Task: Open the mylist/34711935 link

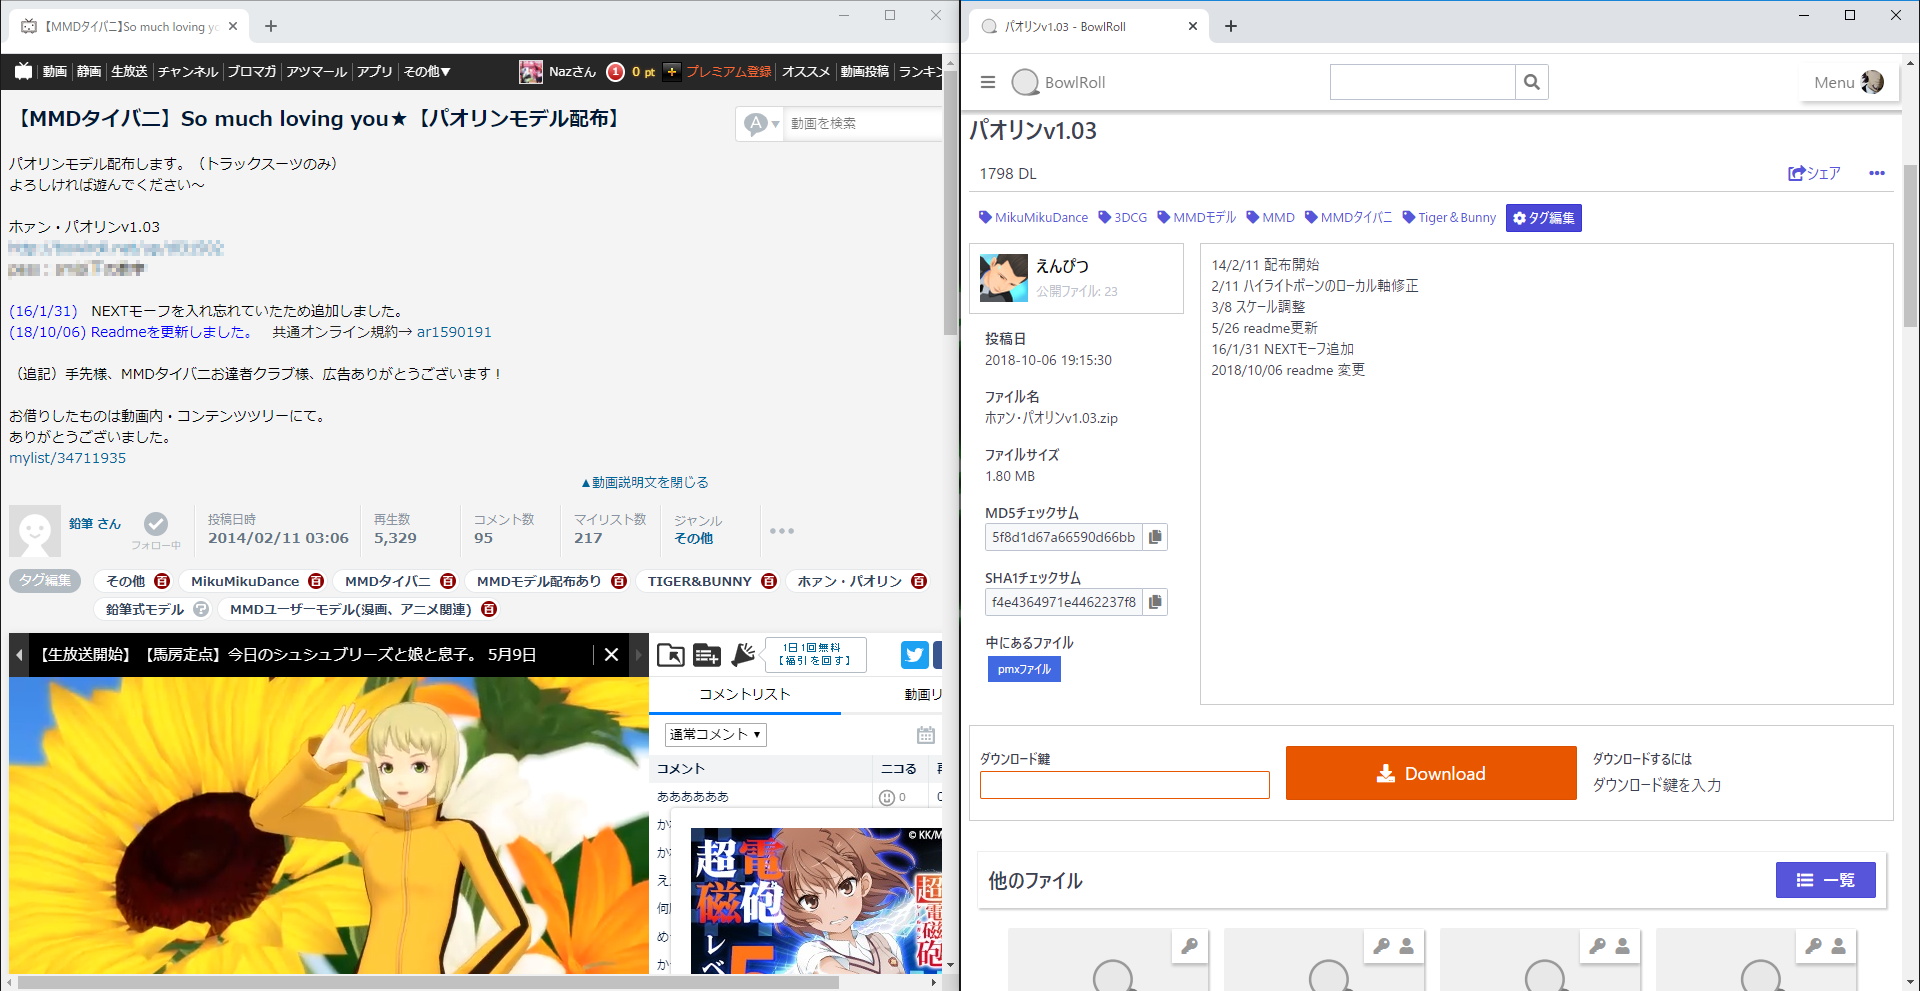Action: click(x=68, y=458)
